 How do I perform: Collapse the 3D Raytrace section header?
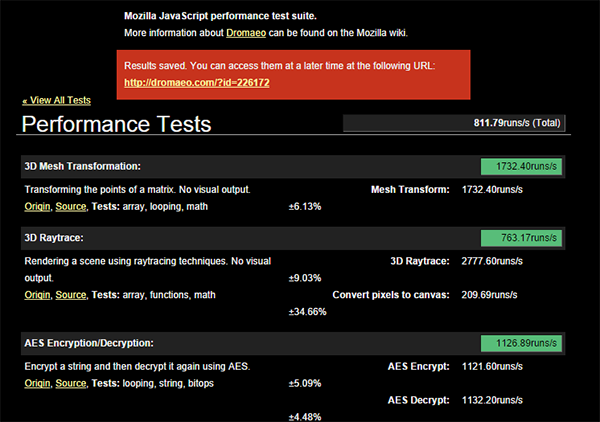[x=53, y=238]
